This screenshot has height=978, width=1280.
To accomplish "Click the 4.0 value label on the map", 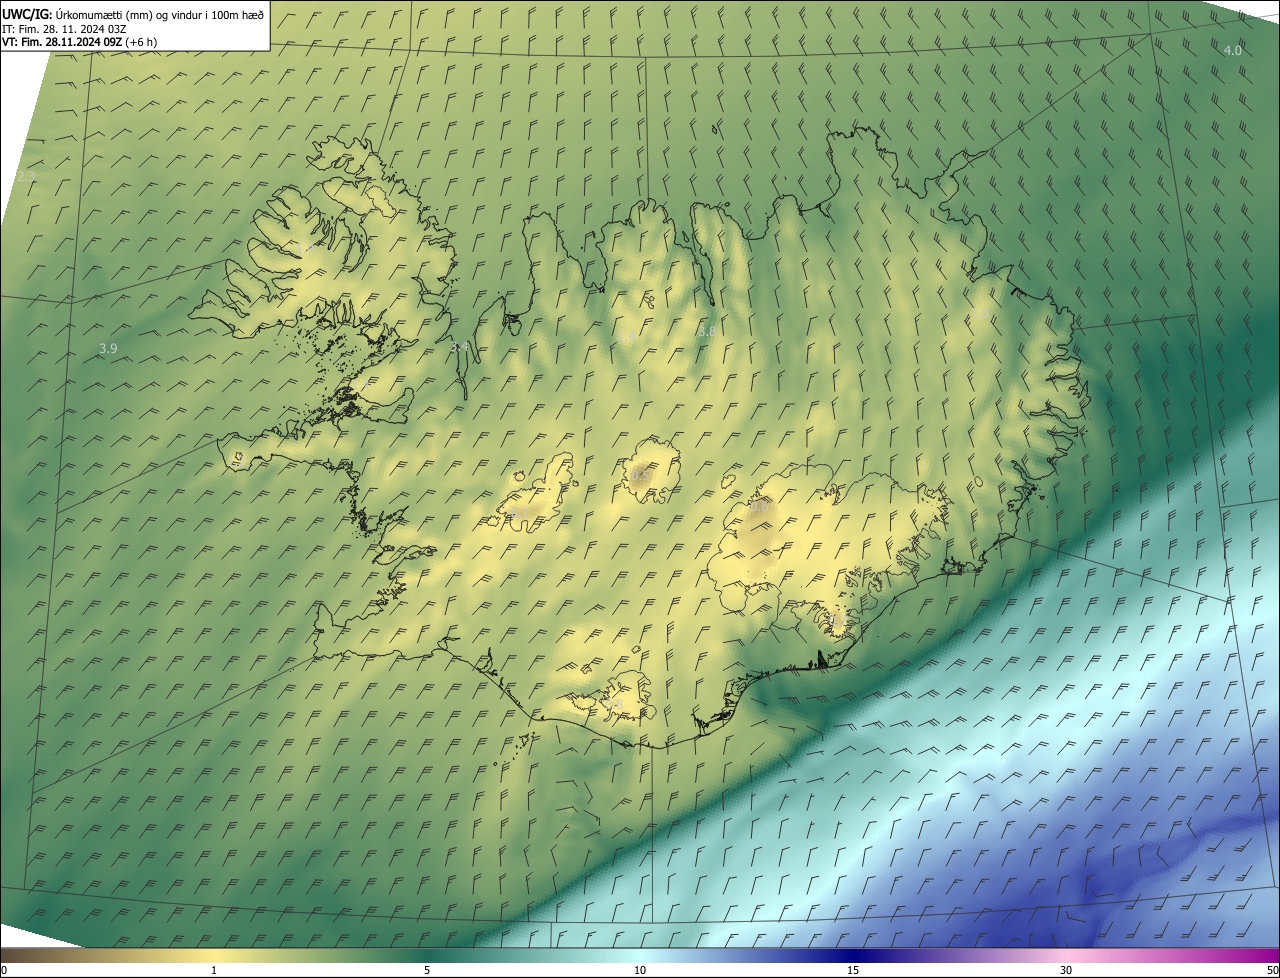I will 1233,50.
